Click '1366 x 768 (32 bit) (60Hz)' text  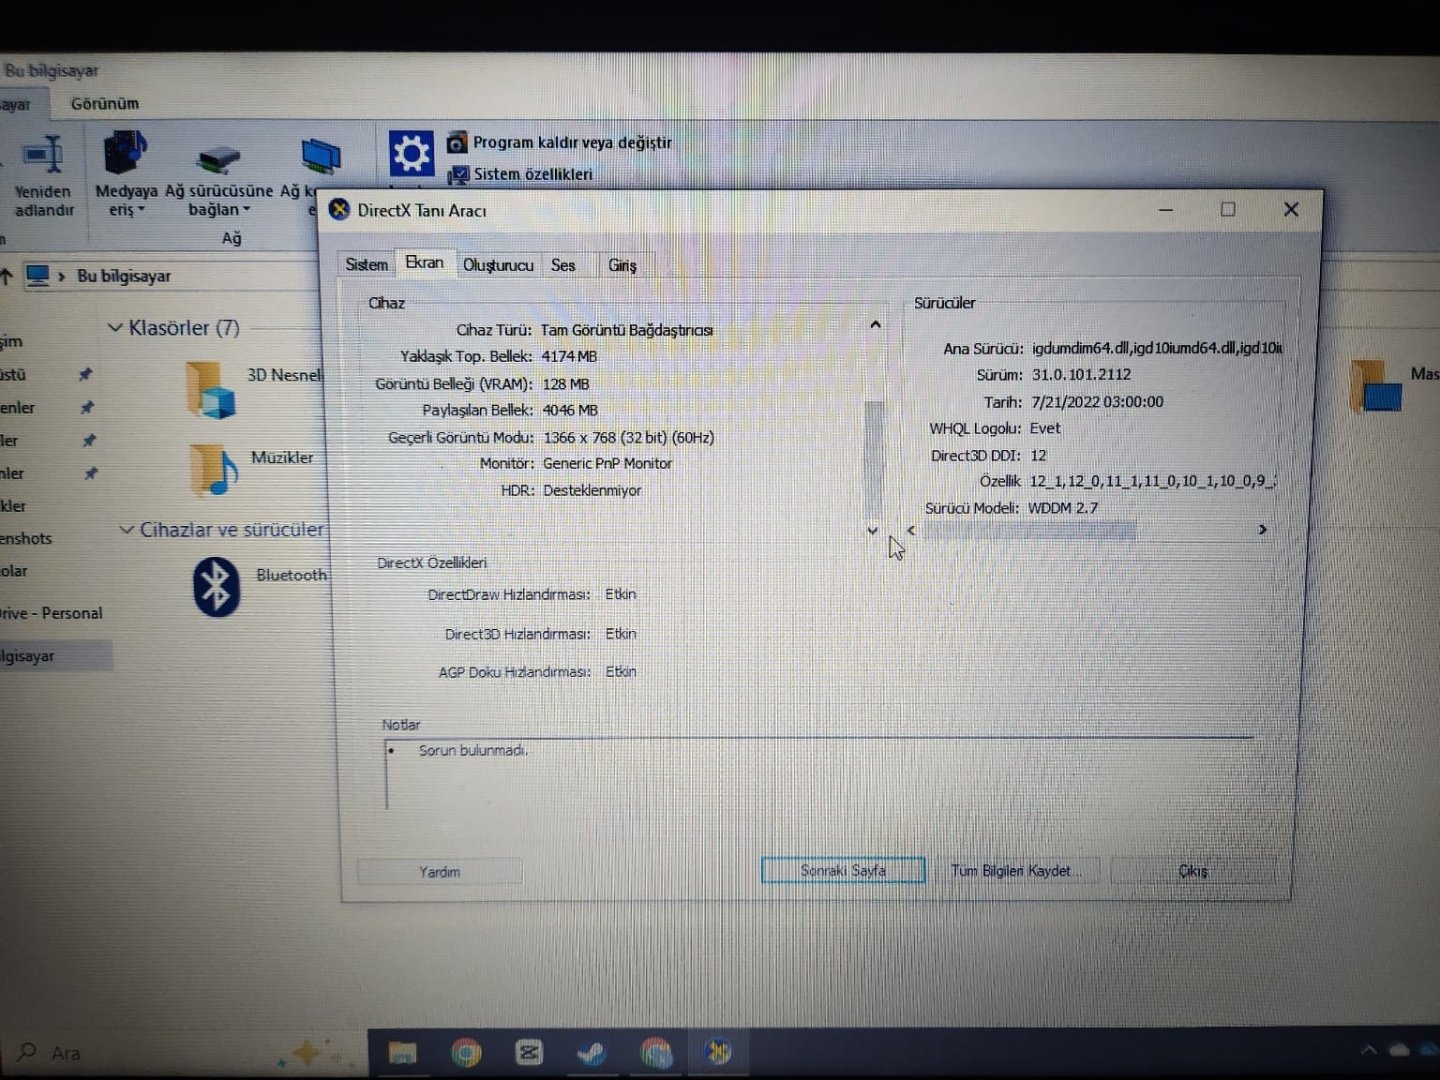(x=629, y=437)
